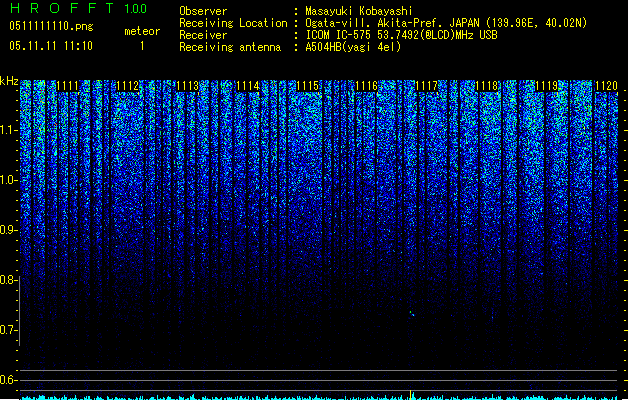
Task: Click the Observer label
Action: pos(203,11)
